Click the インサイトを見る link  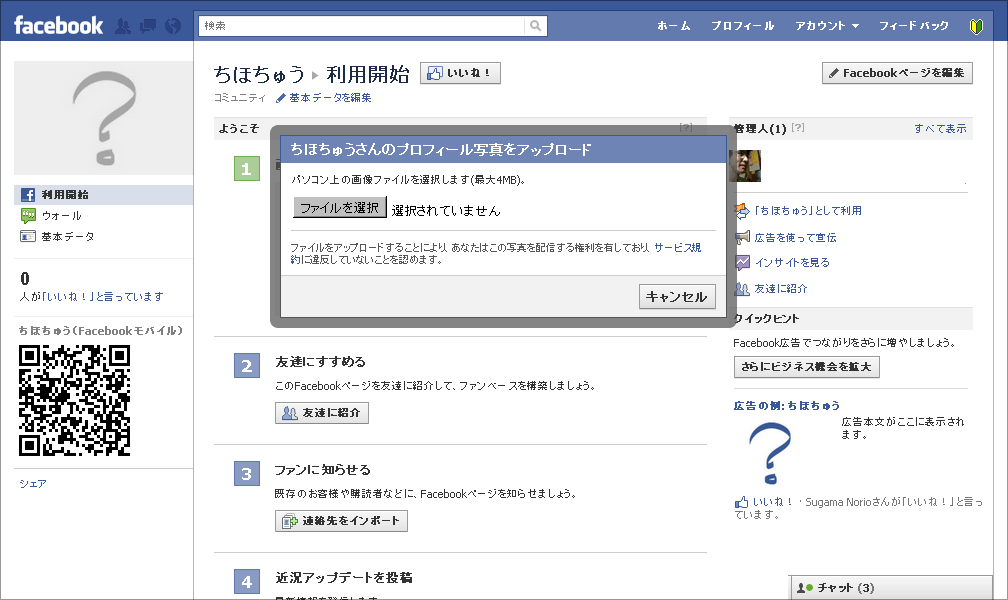pyautogui.click(x=792, y=262)
